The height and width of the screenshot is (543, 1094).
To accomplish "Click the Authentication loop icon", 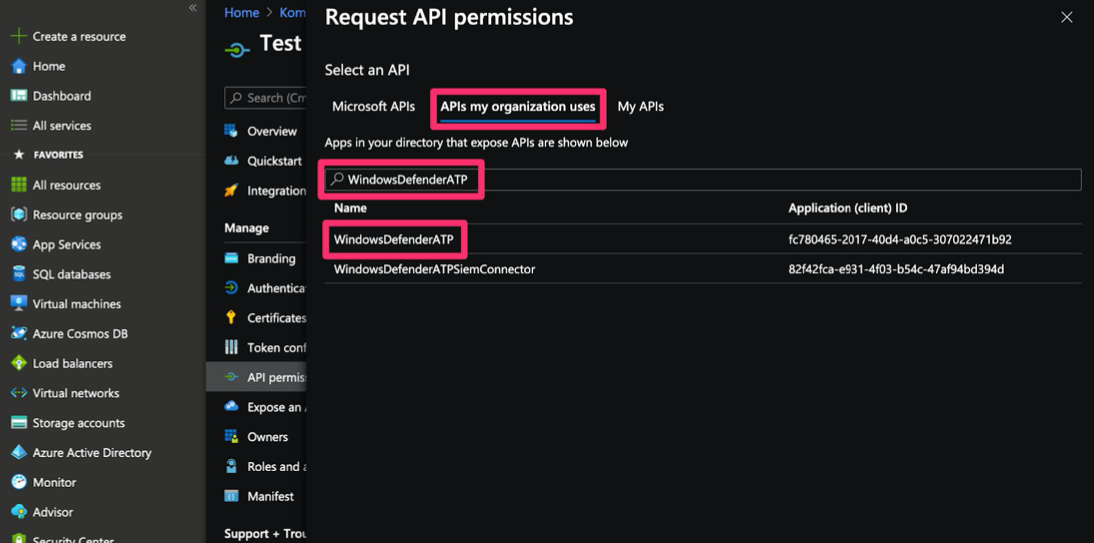I will pos(231,288).
